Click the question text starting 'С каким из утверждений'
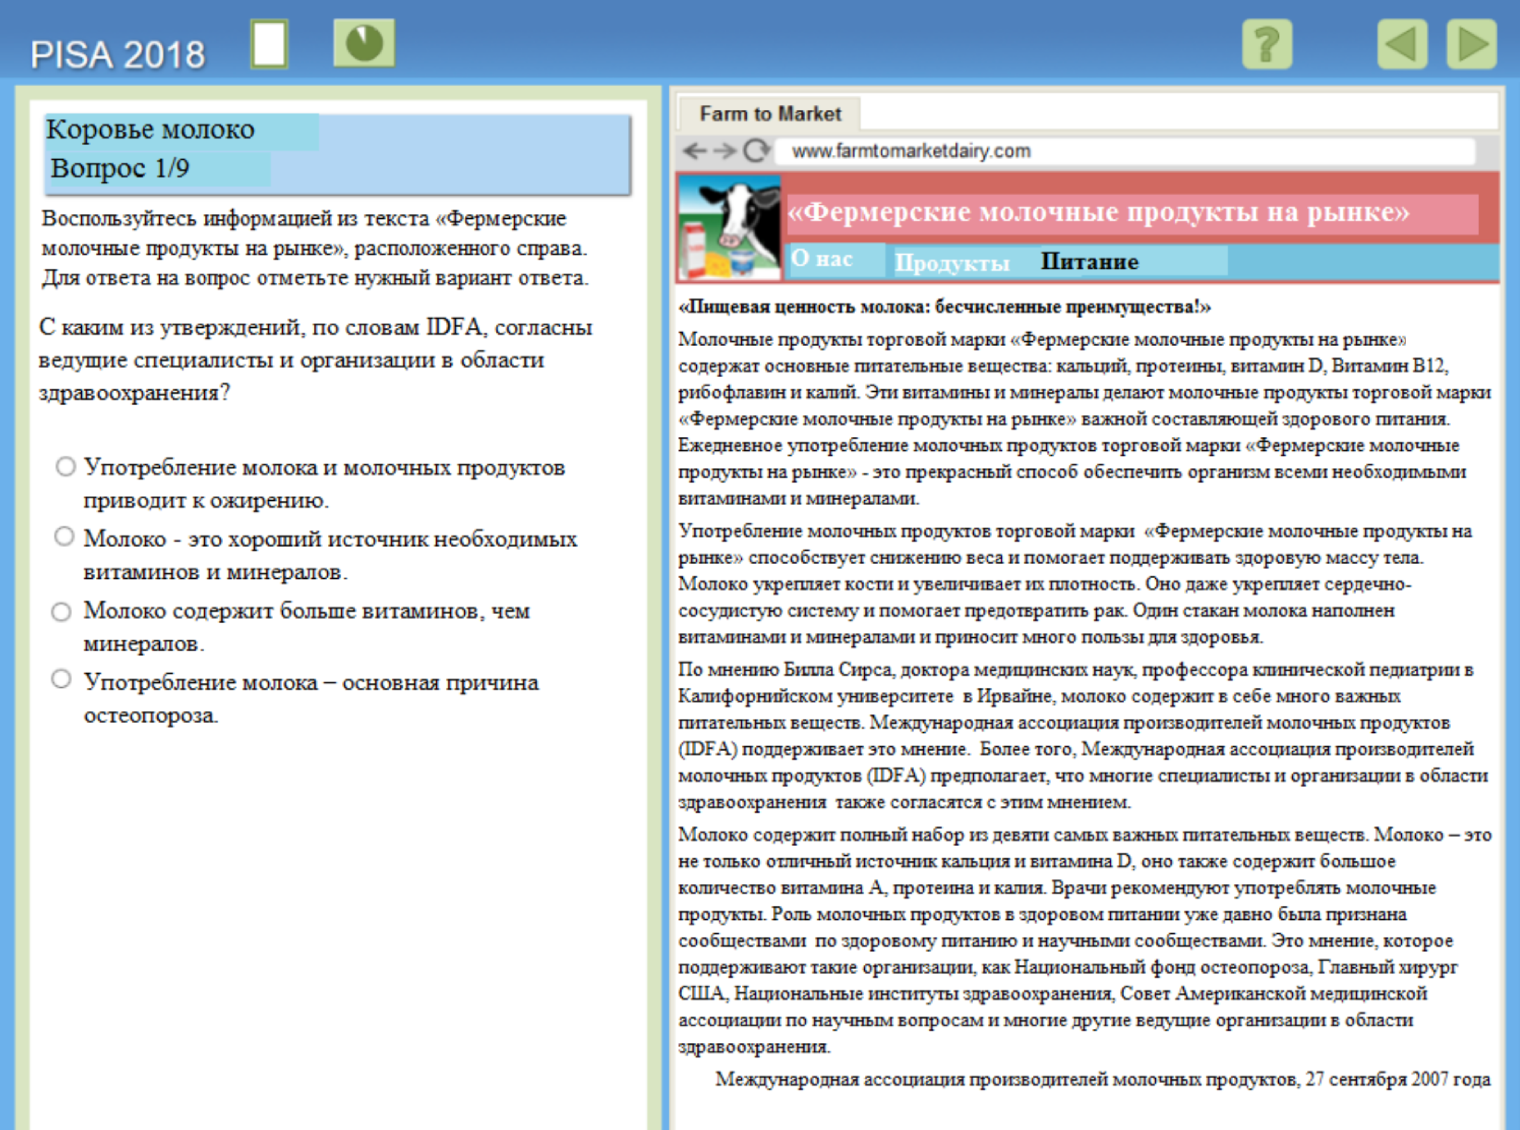Viewport: 1520px width, 1130px height. pos(315,360)
